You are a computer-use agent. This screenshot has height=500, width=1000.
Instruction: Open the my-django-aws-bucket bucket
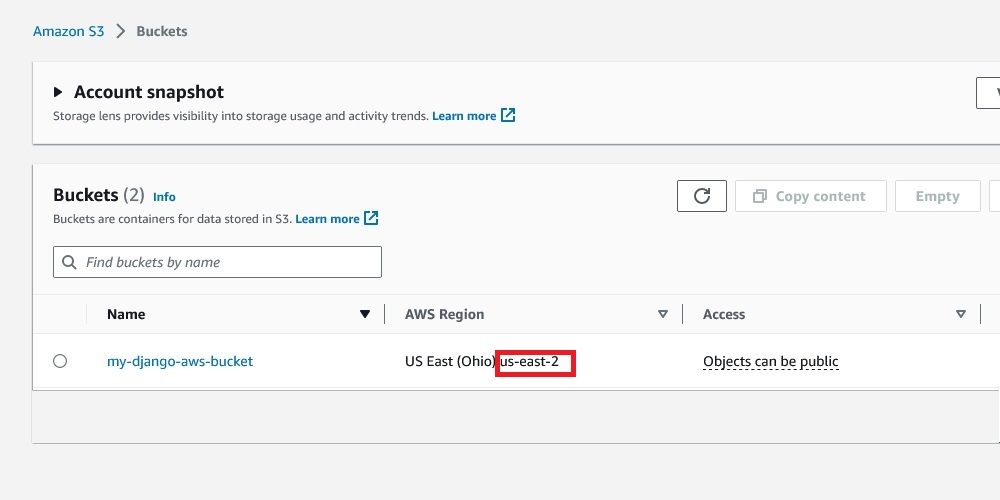[x=180, y=361]
